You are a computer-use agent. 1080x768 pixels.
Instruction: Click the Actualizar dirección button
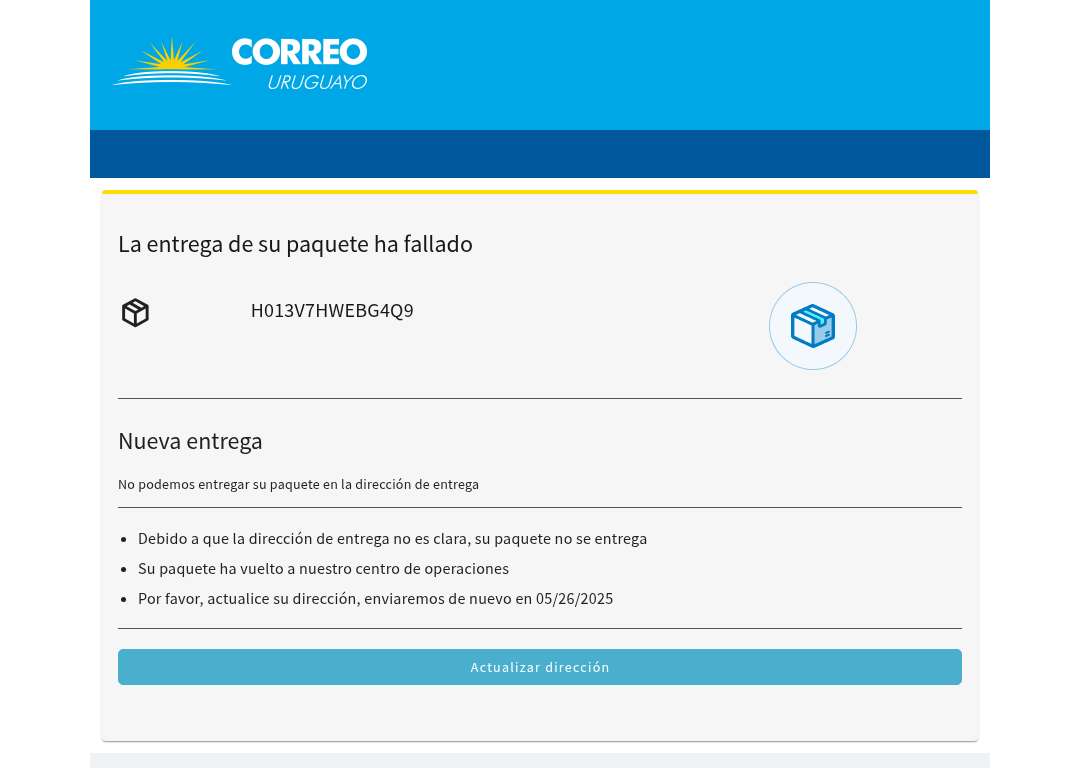coord(539,667)
